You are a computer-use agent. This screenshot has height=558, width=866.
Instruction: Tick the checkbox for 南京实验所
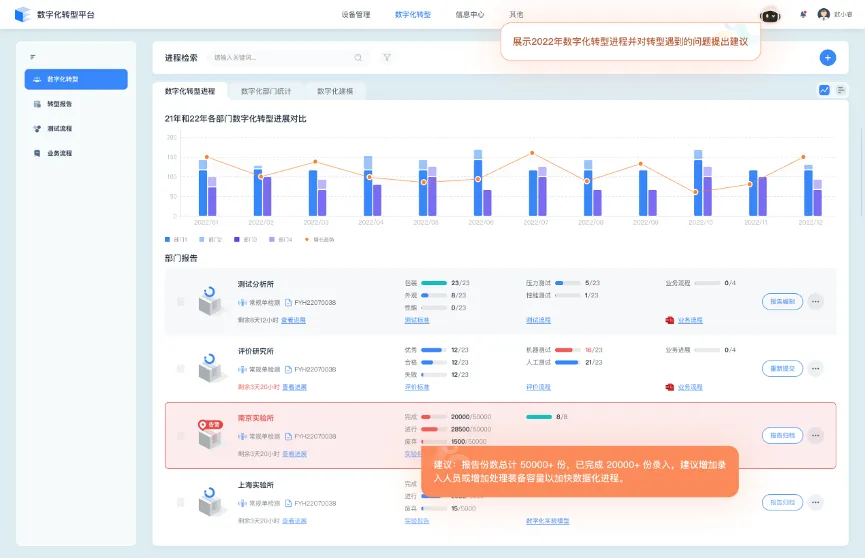tap(181, 435)
